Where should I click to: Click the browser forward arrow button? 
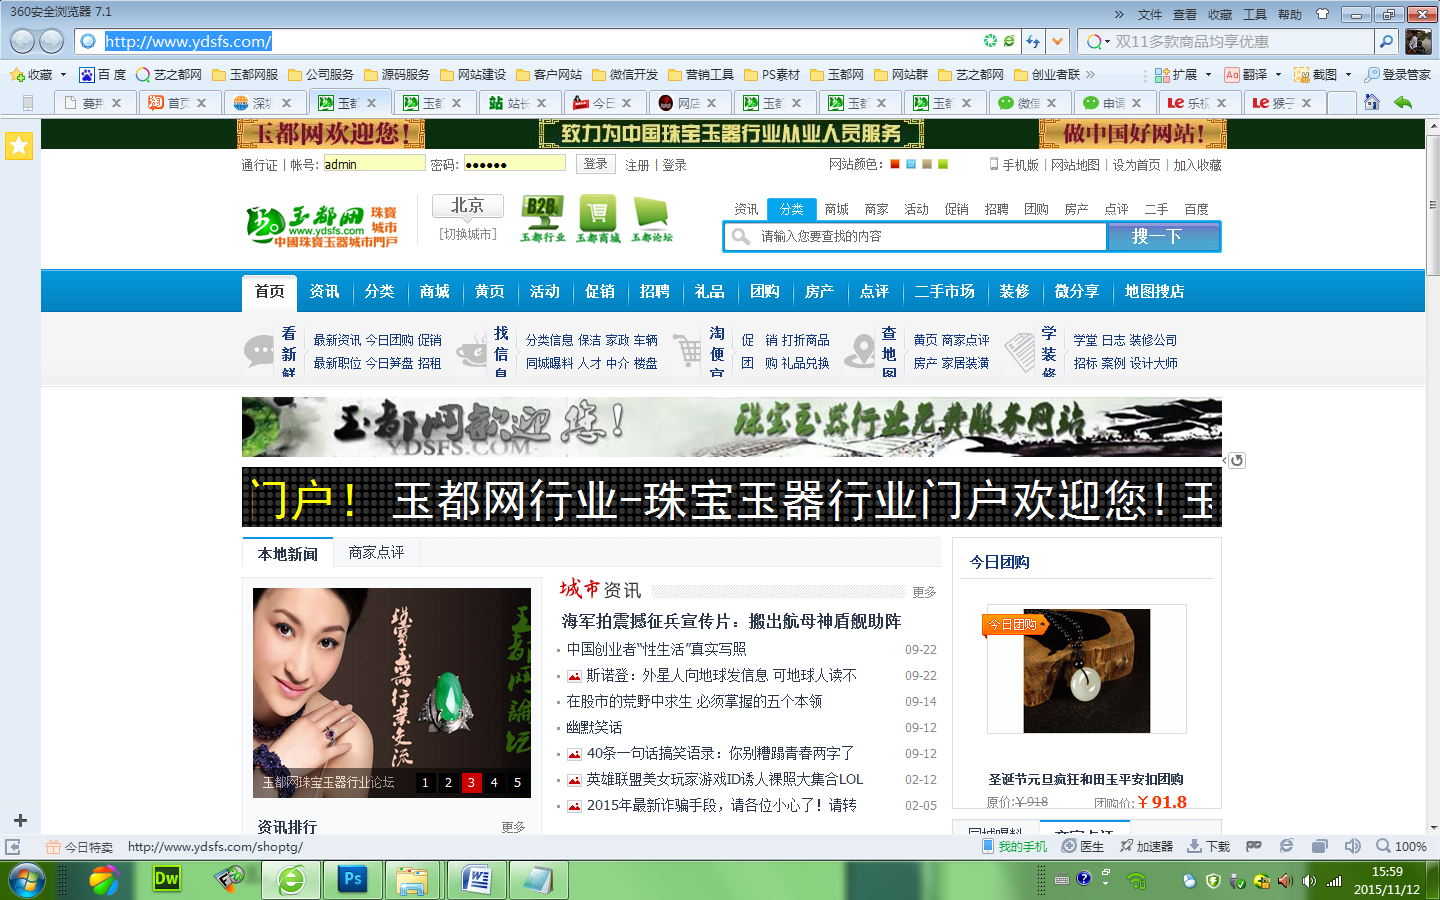(52, 41)
